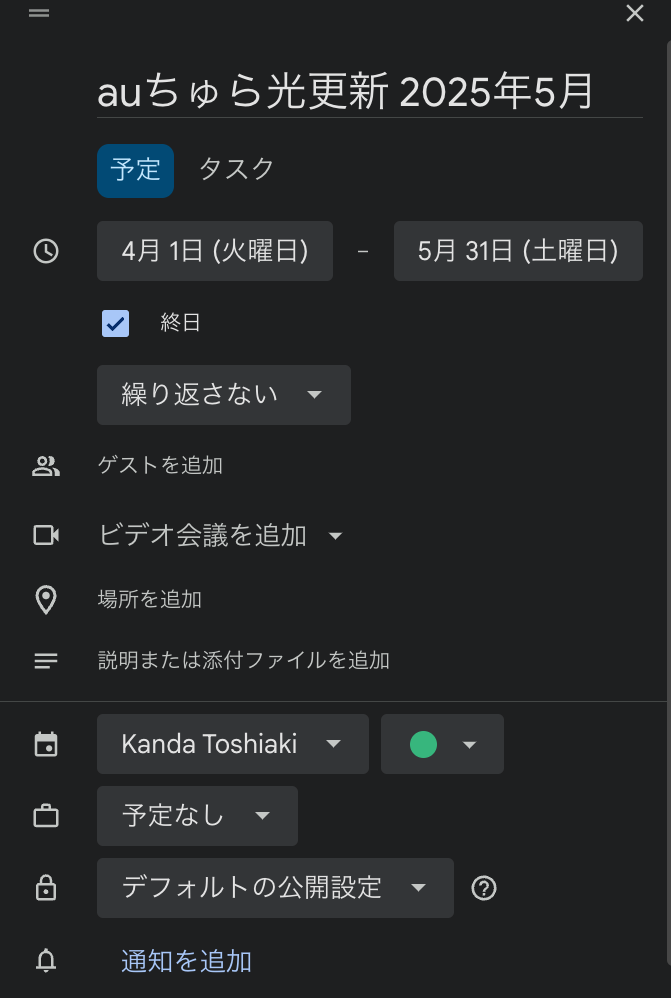
Task: Click the clock time icon
Action: pos(46,251)
